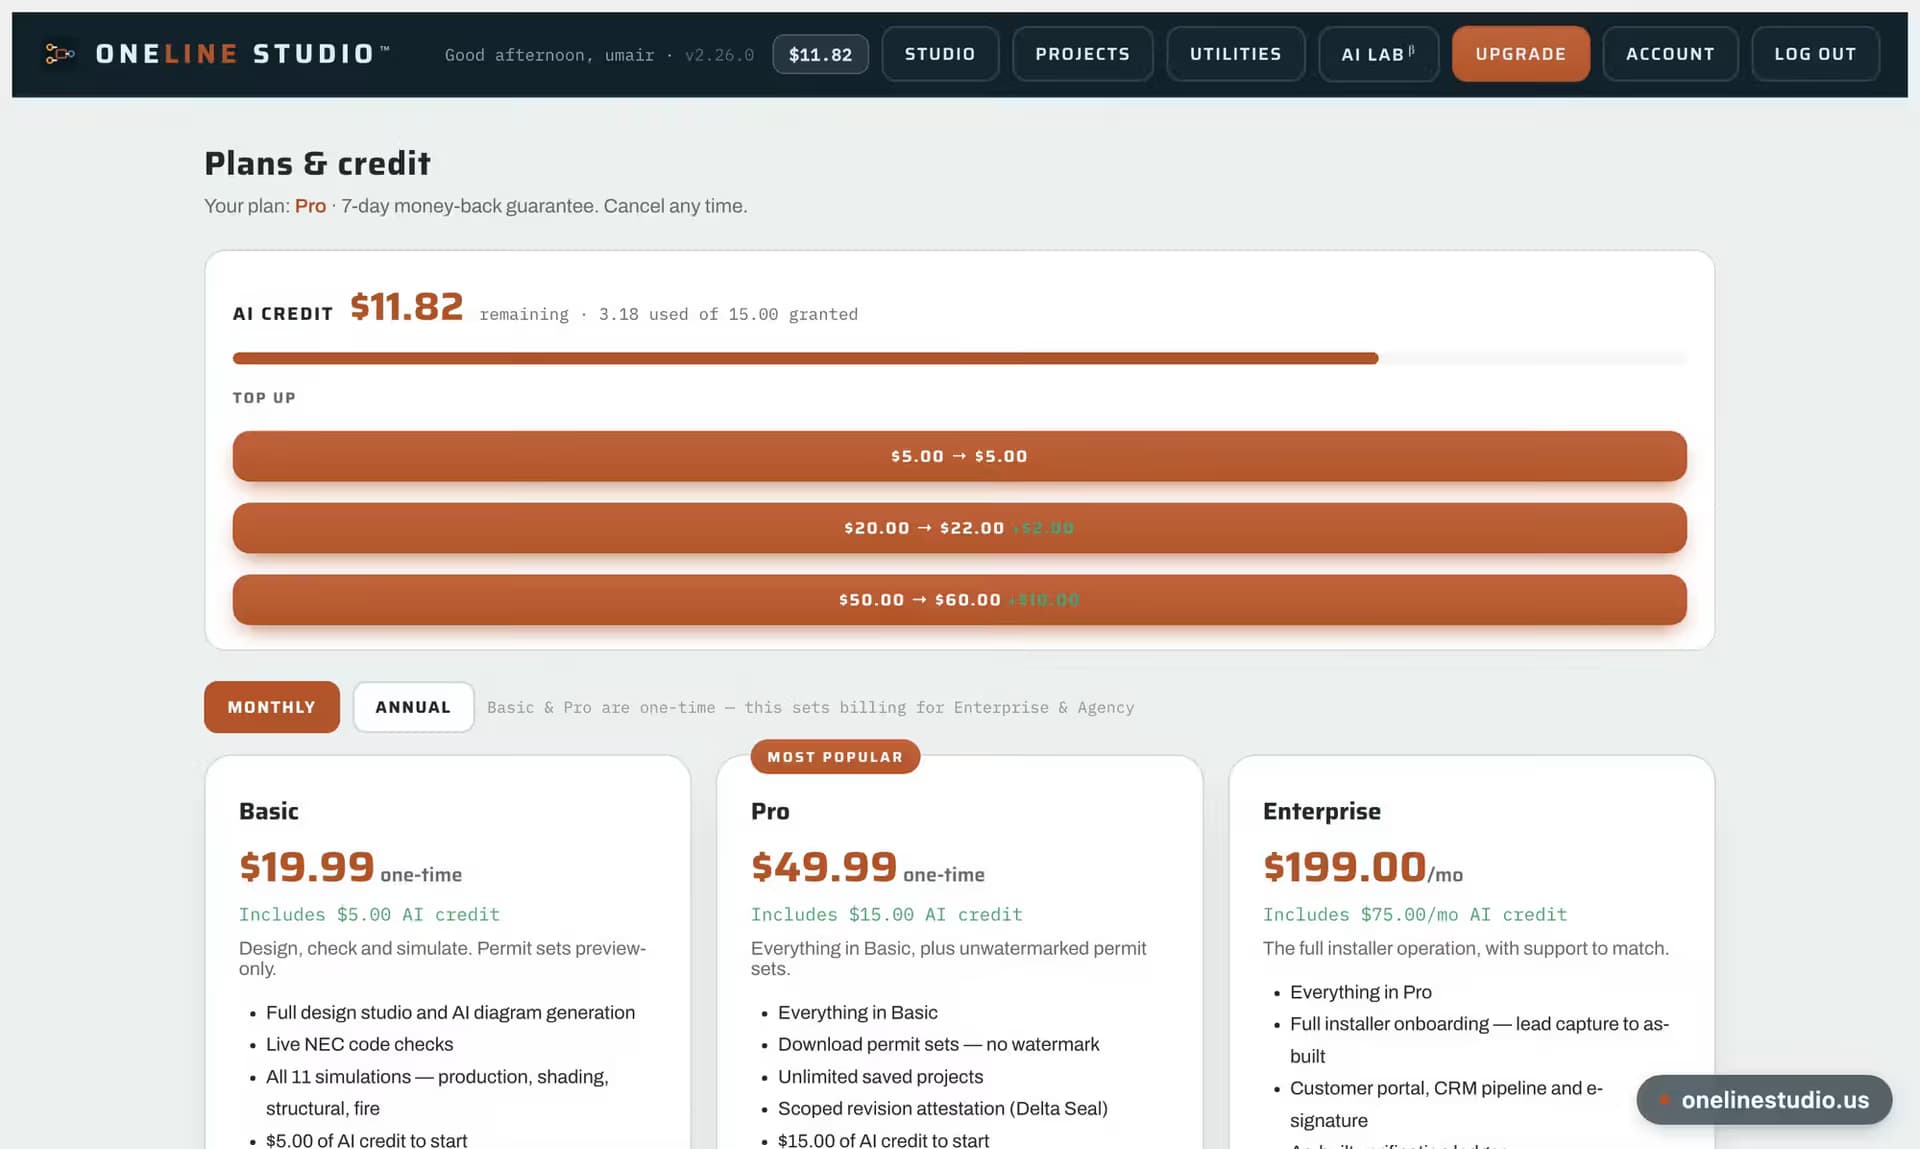Image resolution: width=1920 pixels, height=1149 pixels.
Task: Open the OneLine Studio home wordmark
Action: point(242,54)
